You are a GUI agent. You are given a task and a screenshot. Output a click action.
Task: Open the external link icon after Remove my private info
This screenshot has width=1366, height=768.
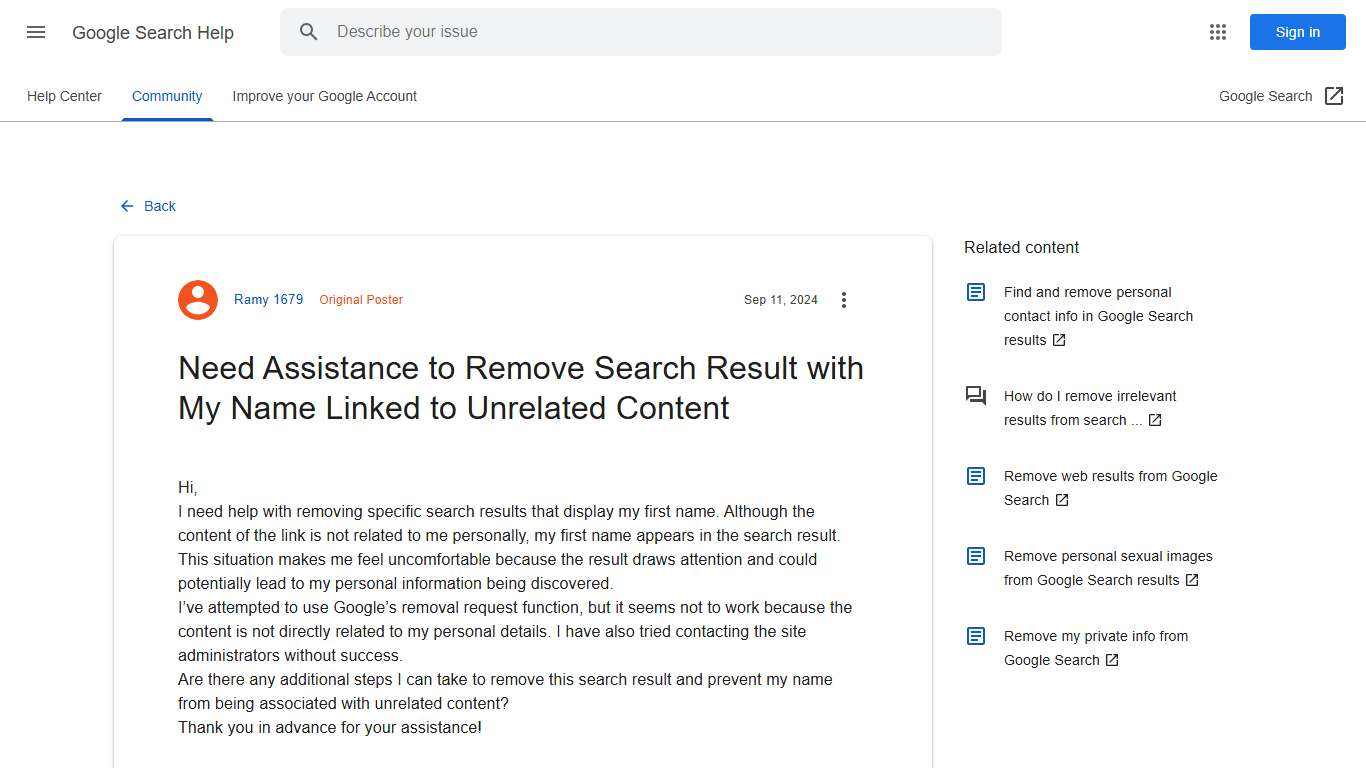point(1112,660)
